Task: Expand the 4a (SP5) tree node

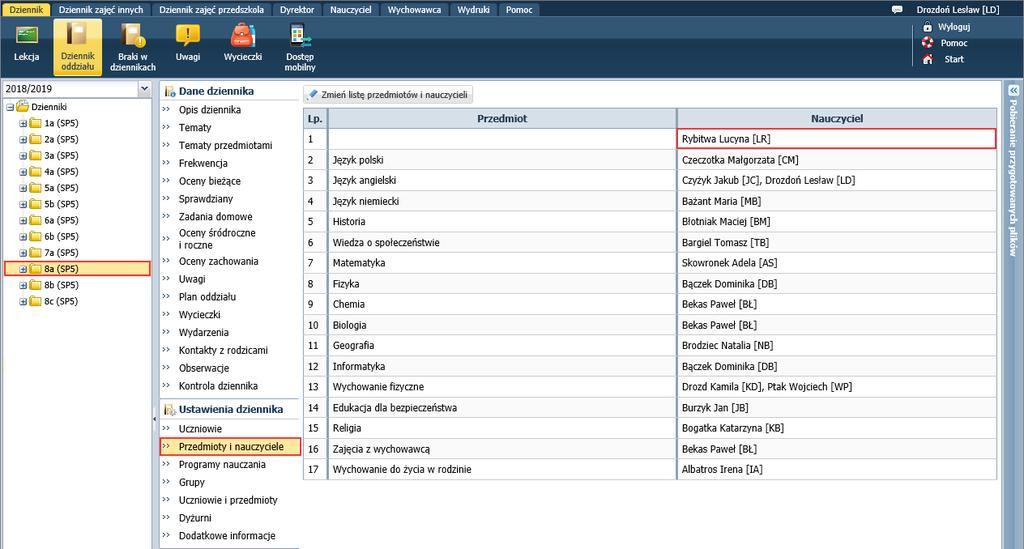Action: pos(23,172)
